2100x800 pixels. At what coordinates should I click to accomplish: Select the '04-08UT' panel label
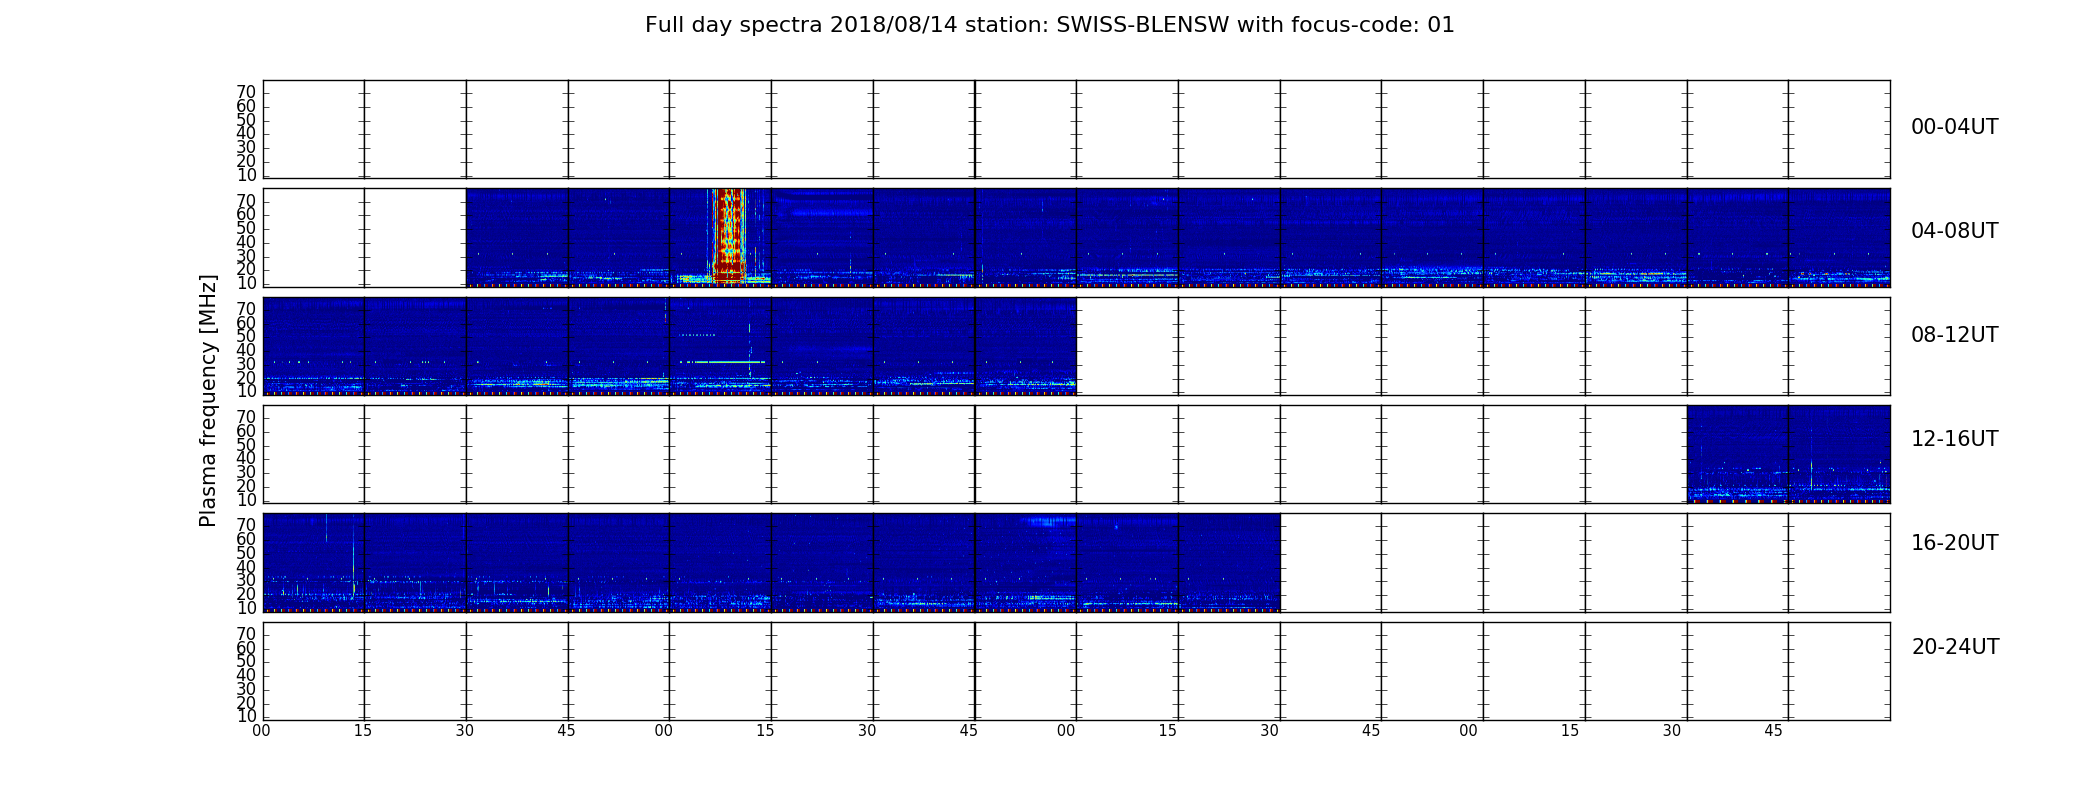click(1954, 231)
